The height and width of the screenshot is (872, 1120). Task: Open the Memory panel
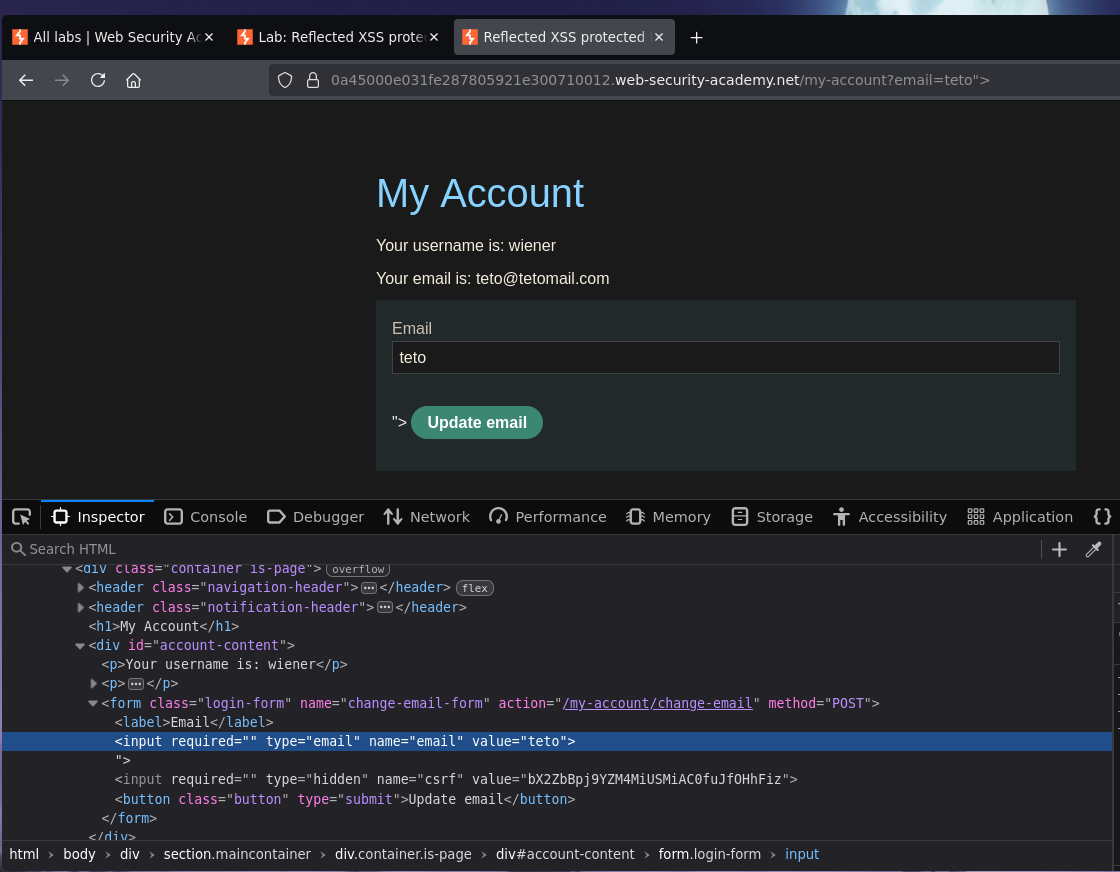tap(668, 516)
